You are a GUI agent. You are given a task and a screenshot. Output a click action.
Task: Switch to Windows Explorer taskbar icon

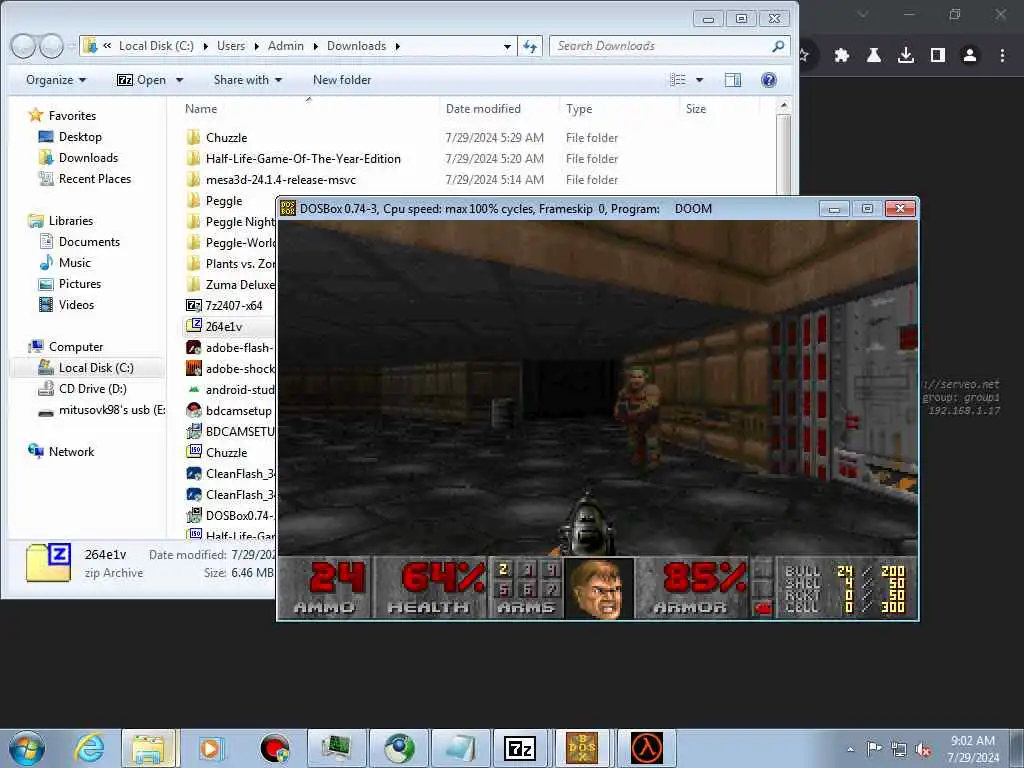pos(148,748)
